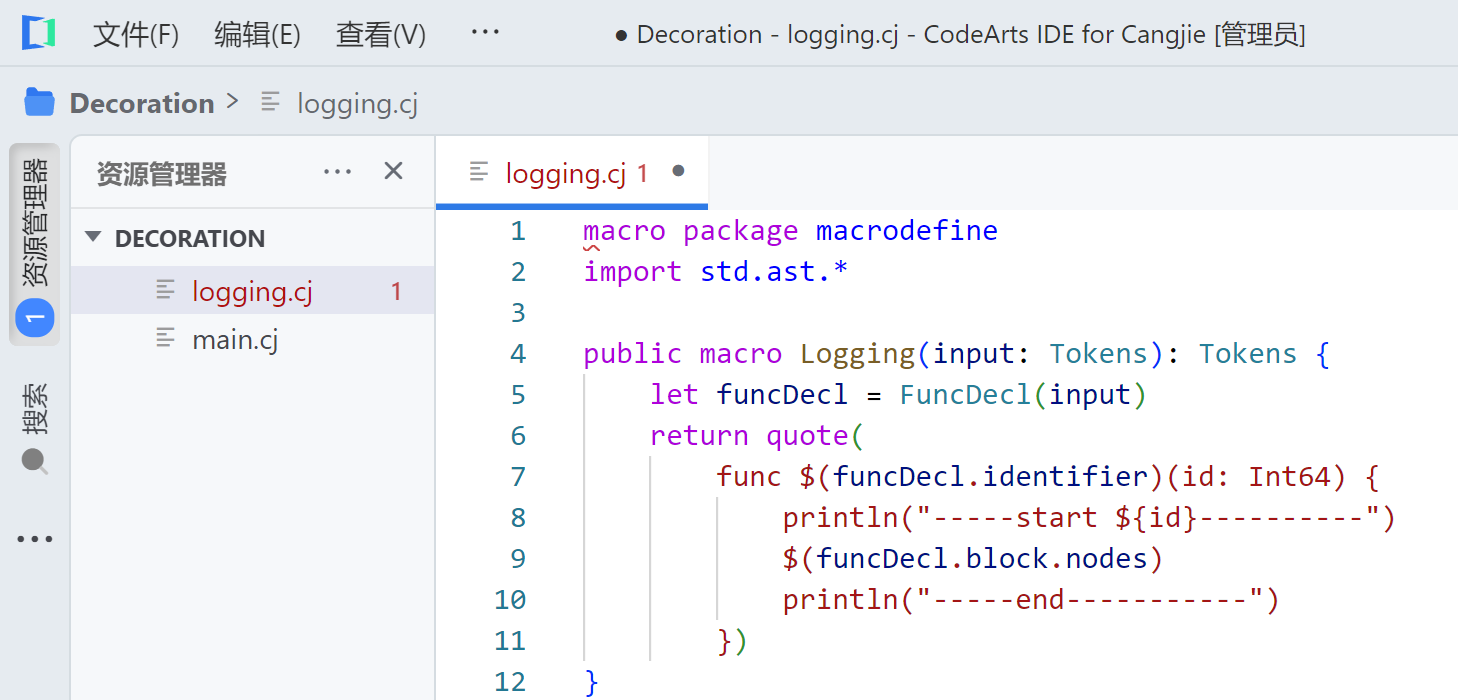
Task: Click the unsaved dot on logging.cj tab
Action: pyautogui.click(x=678, y=172)
